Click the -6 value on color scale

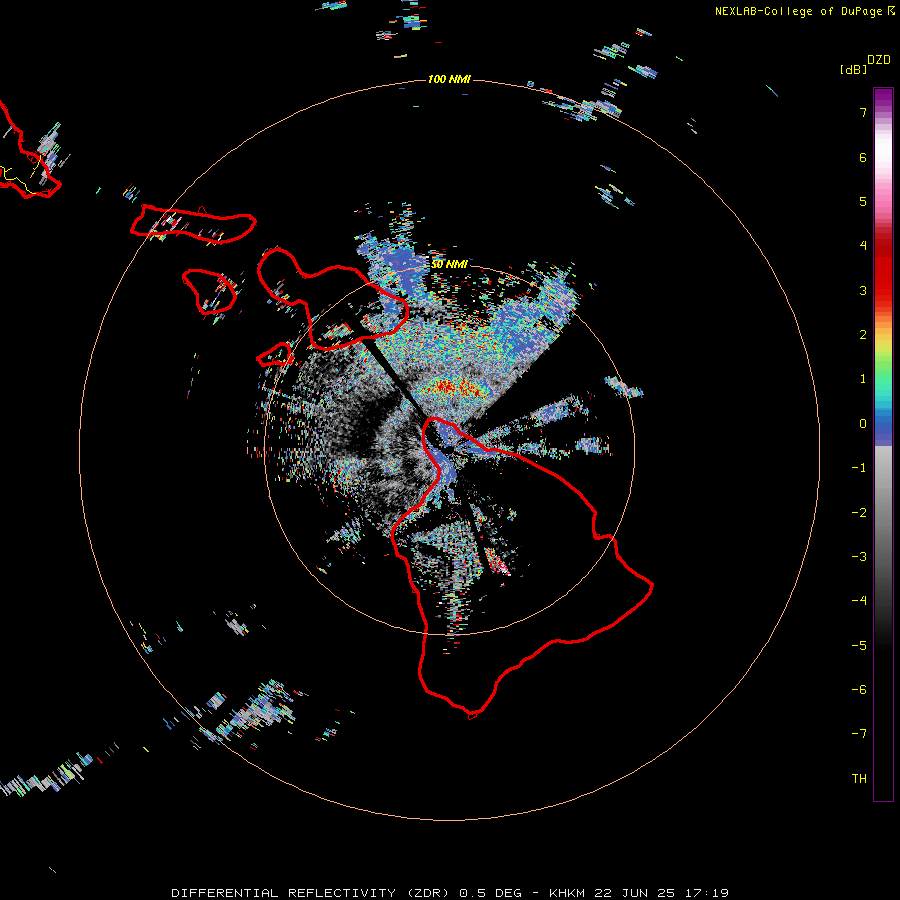tap(859, 690)
